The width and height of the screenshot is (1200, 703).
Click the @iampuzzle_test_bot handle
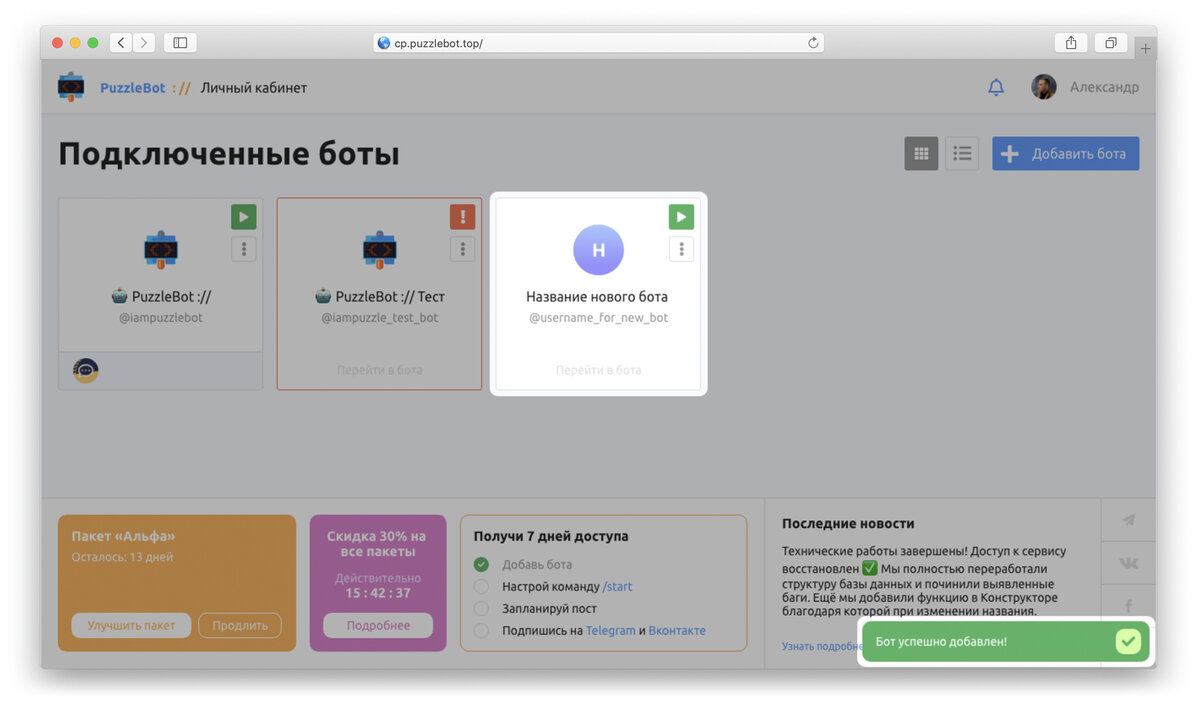click(x=379, y=318)
